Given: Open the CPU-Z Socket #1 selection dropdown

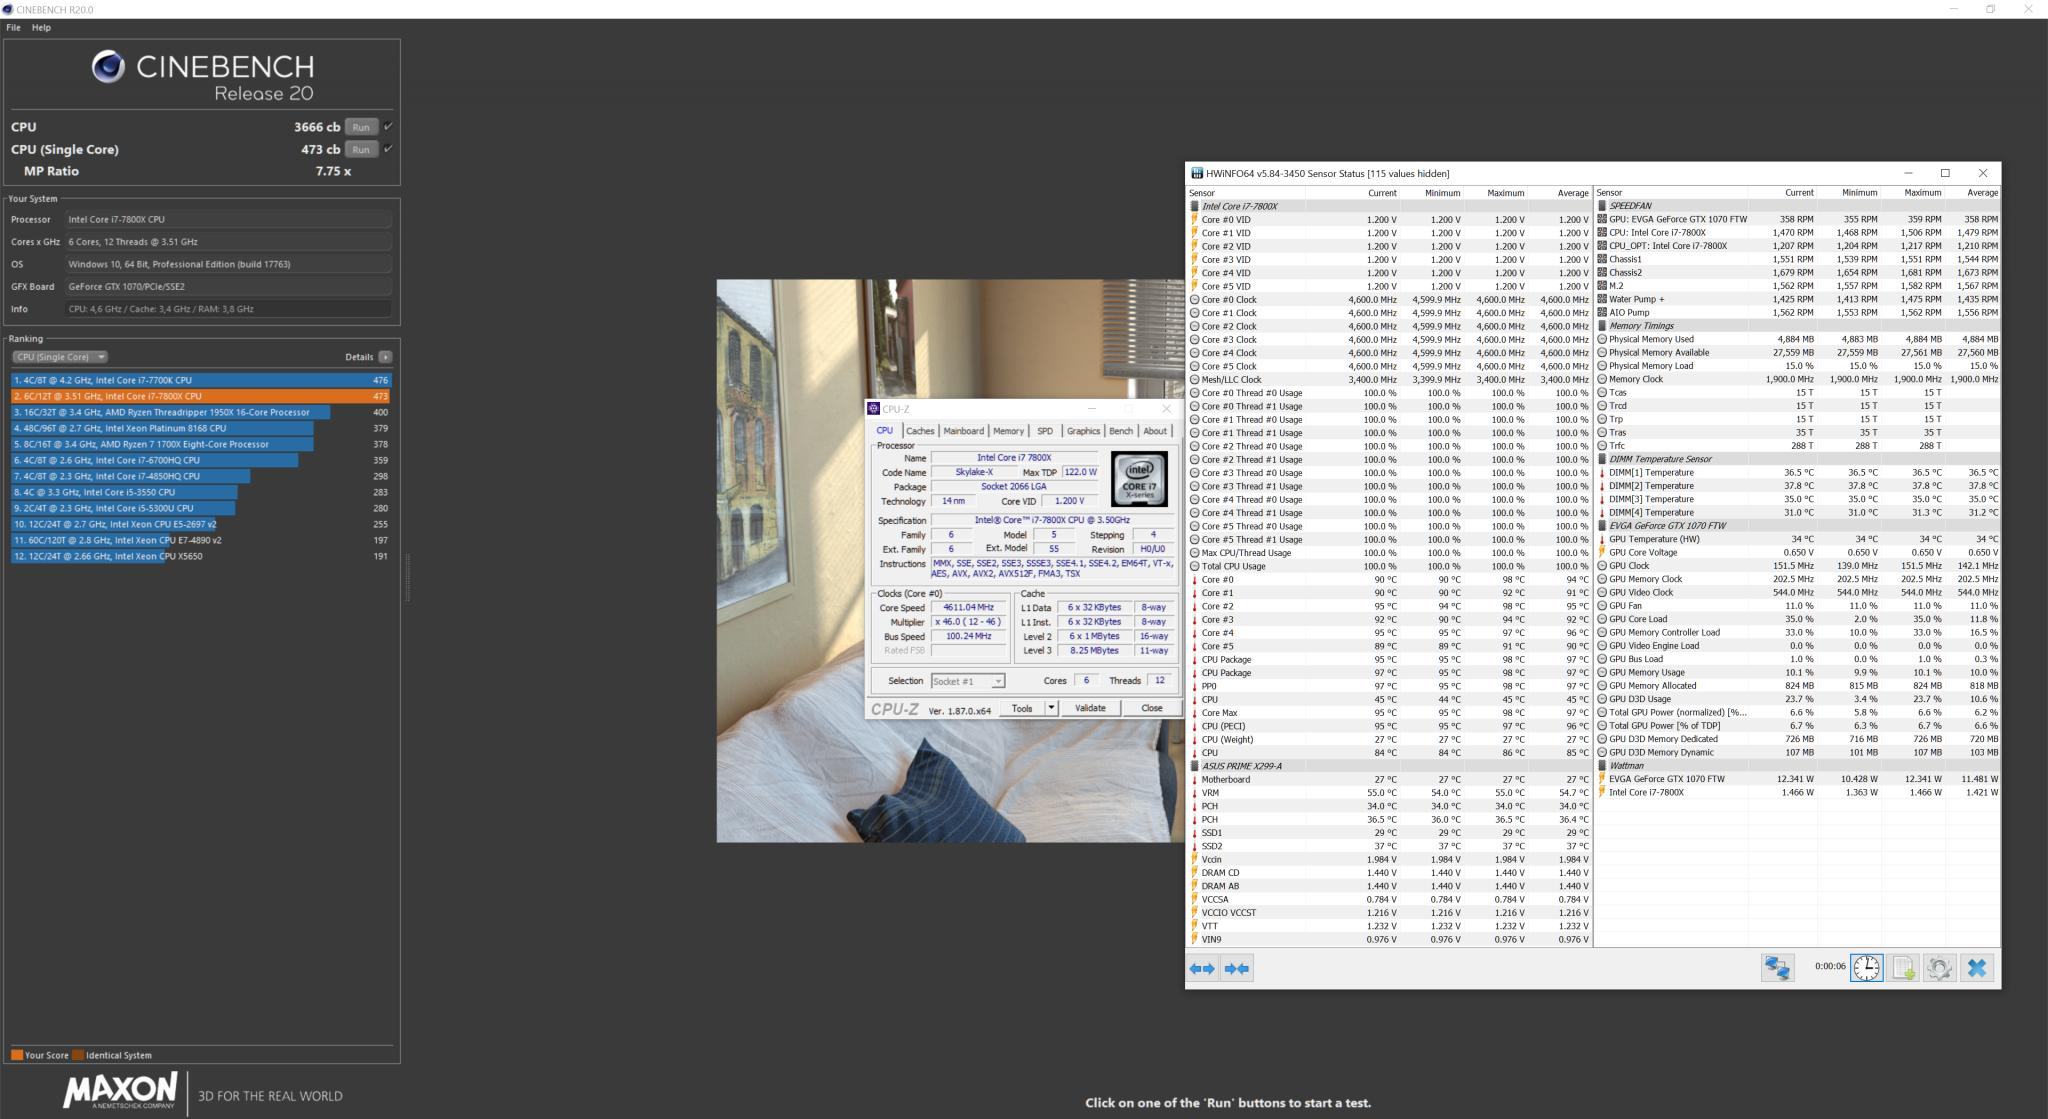Looking at the screenshot, I should point(967,681).
